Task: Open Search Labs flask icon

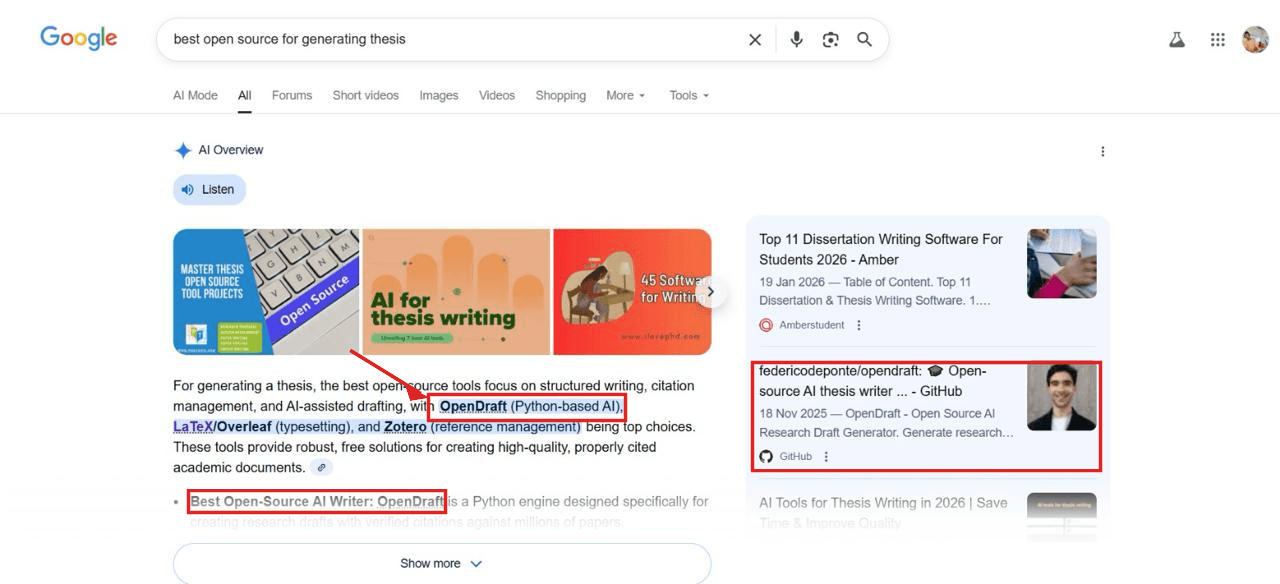Action: [1177, 40]
